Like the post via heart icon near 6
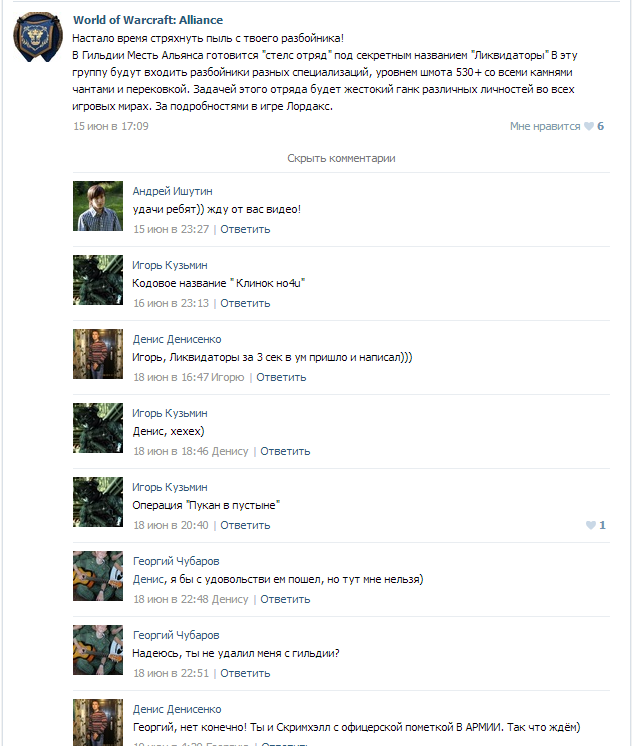The image size is (633, 746). point(589,126)
